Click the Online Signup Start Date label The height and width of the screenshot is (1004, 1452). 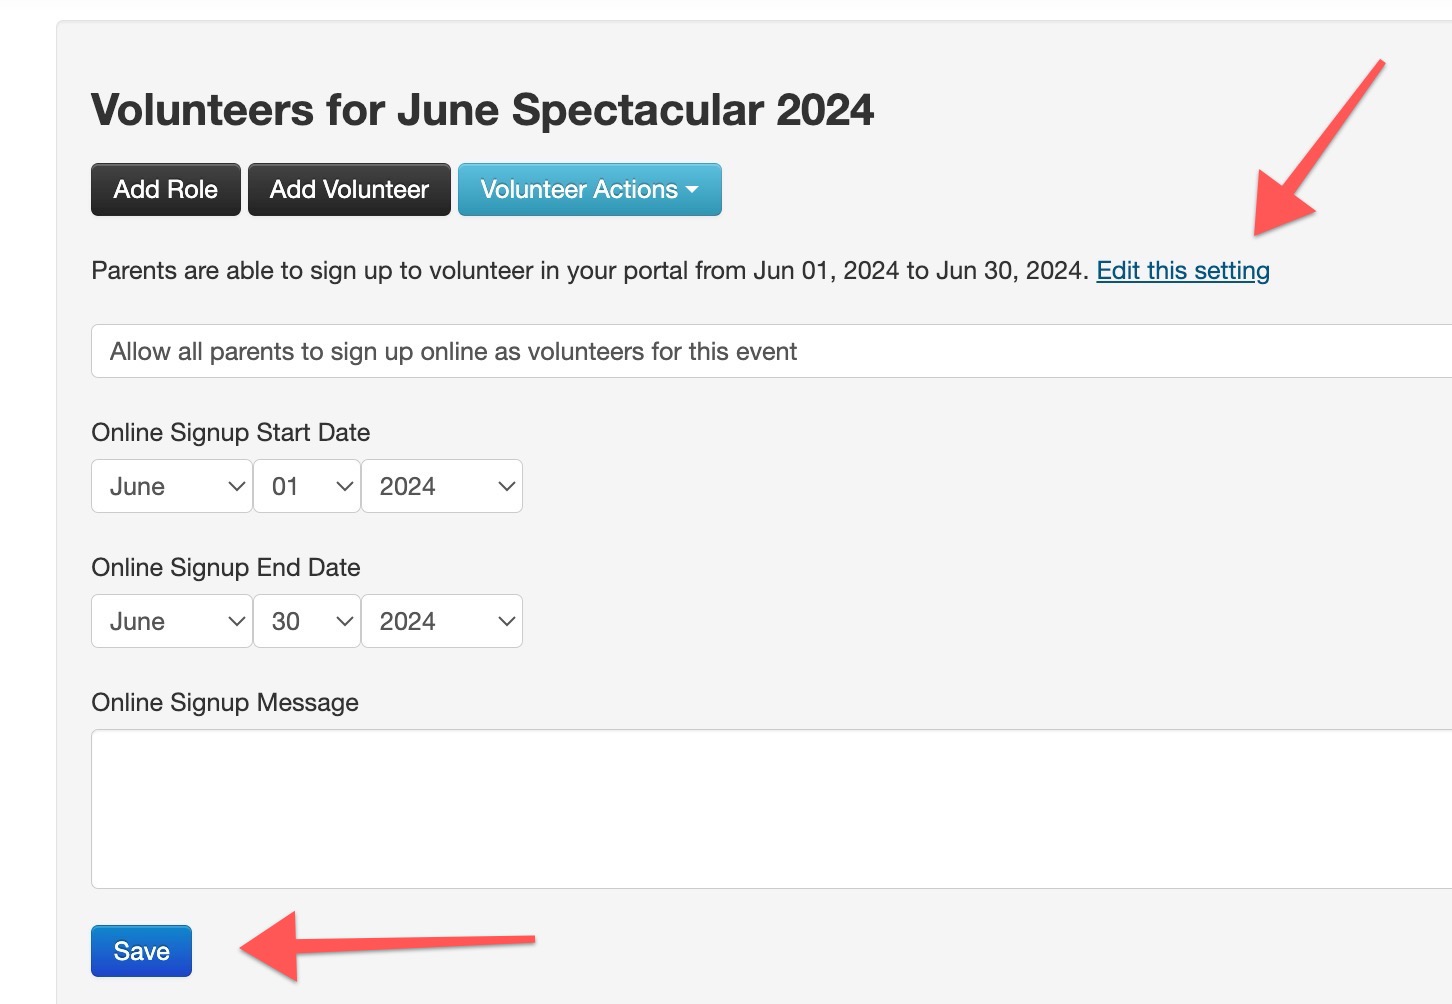pyautogui.click(x=231, y=432)
